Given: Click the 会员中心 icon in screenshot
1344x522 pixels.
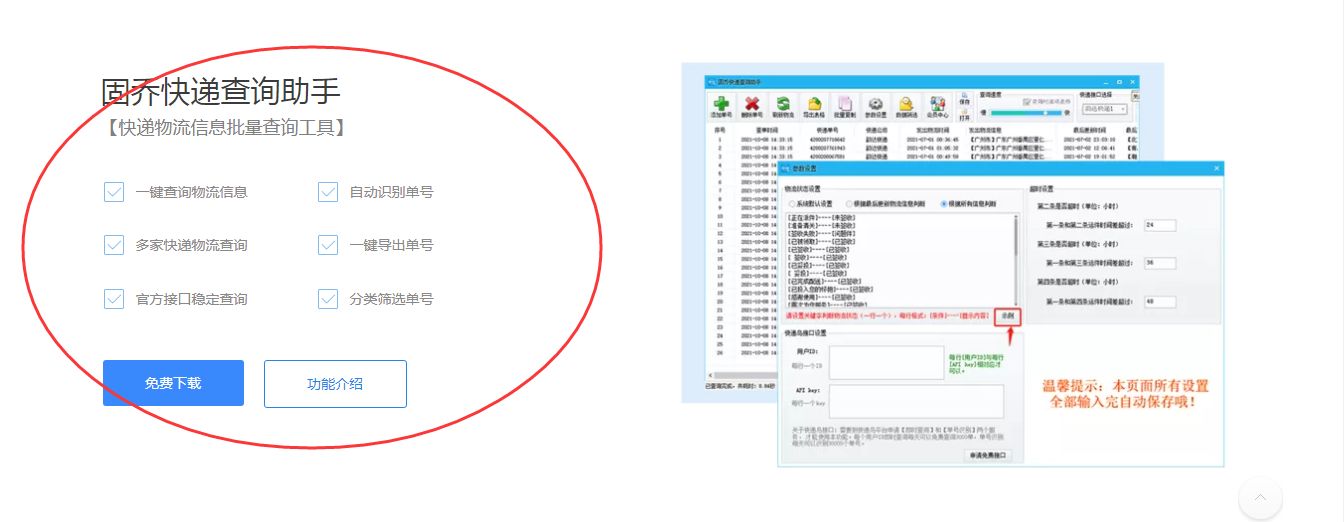Looking at the screenshot, I should [938, 106].
